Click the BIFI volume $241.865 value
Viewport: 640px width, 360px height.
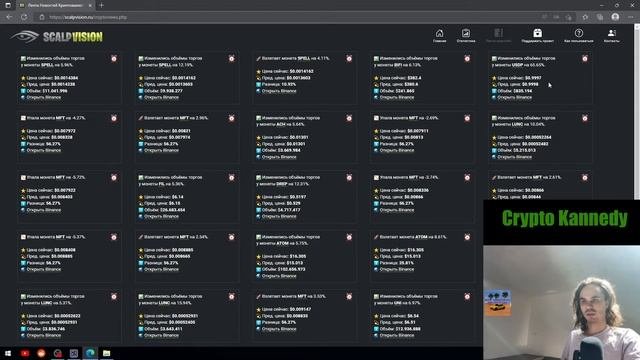(404, 91)
